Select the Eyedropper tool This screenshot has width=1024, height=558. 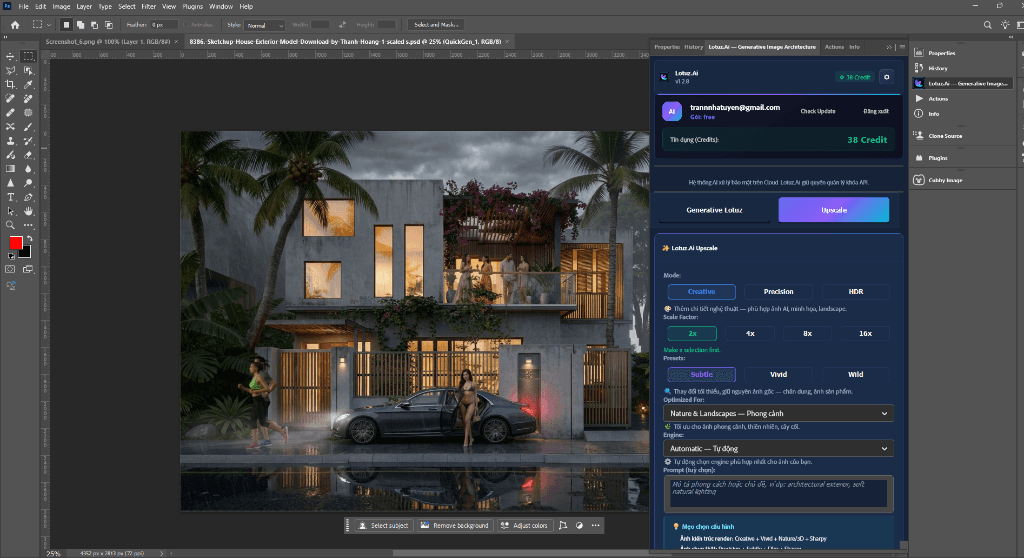(28, 84)
